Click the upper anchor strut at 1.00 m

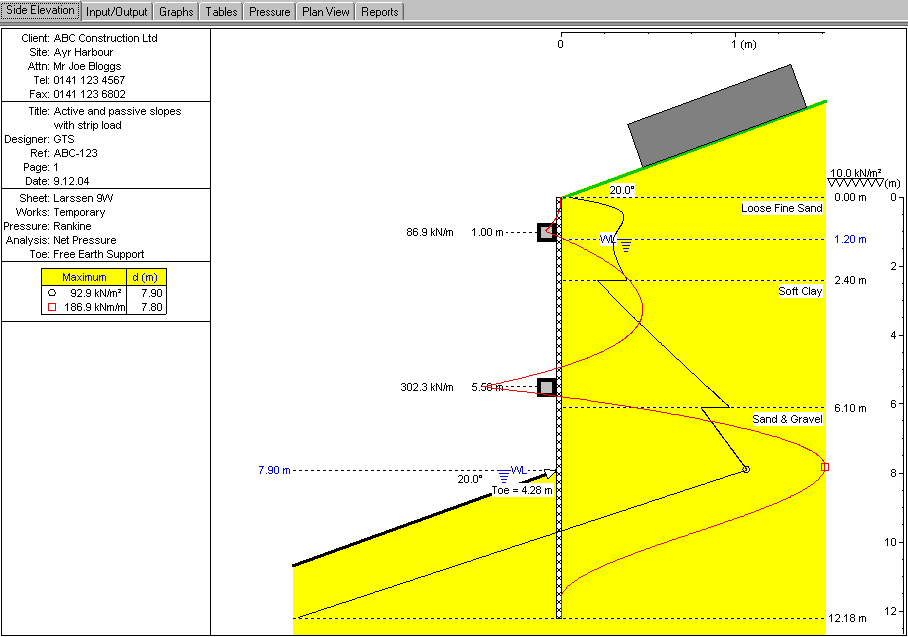click(x=547, y=232)
